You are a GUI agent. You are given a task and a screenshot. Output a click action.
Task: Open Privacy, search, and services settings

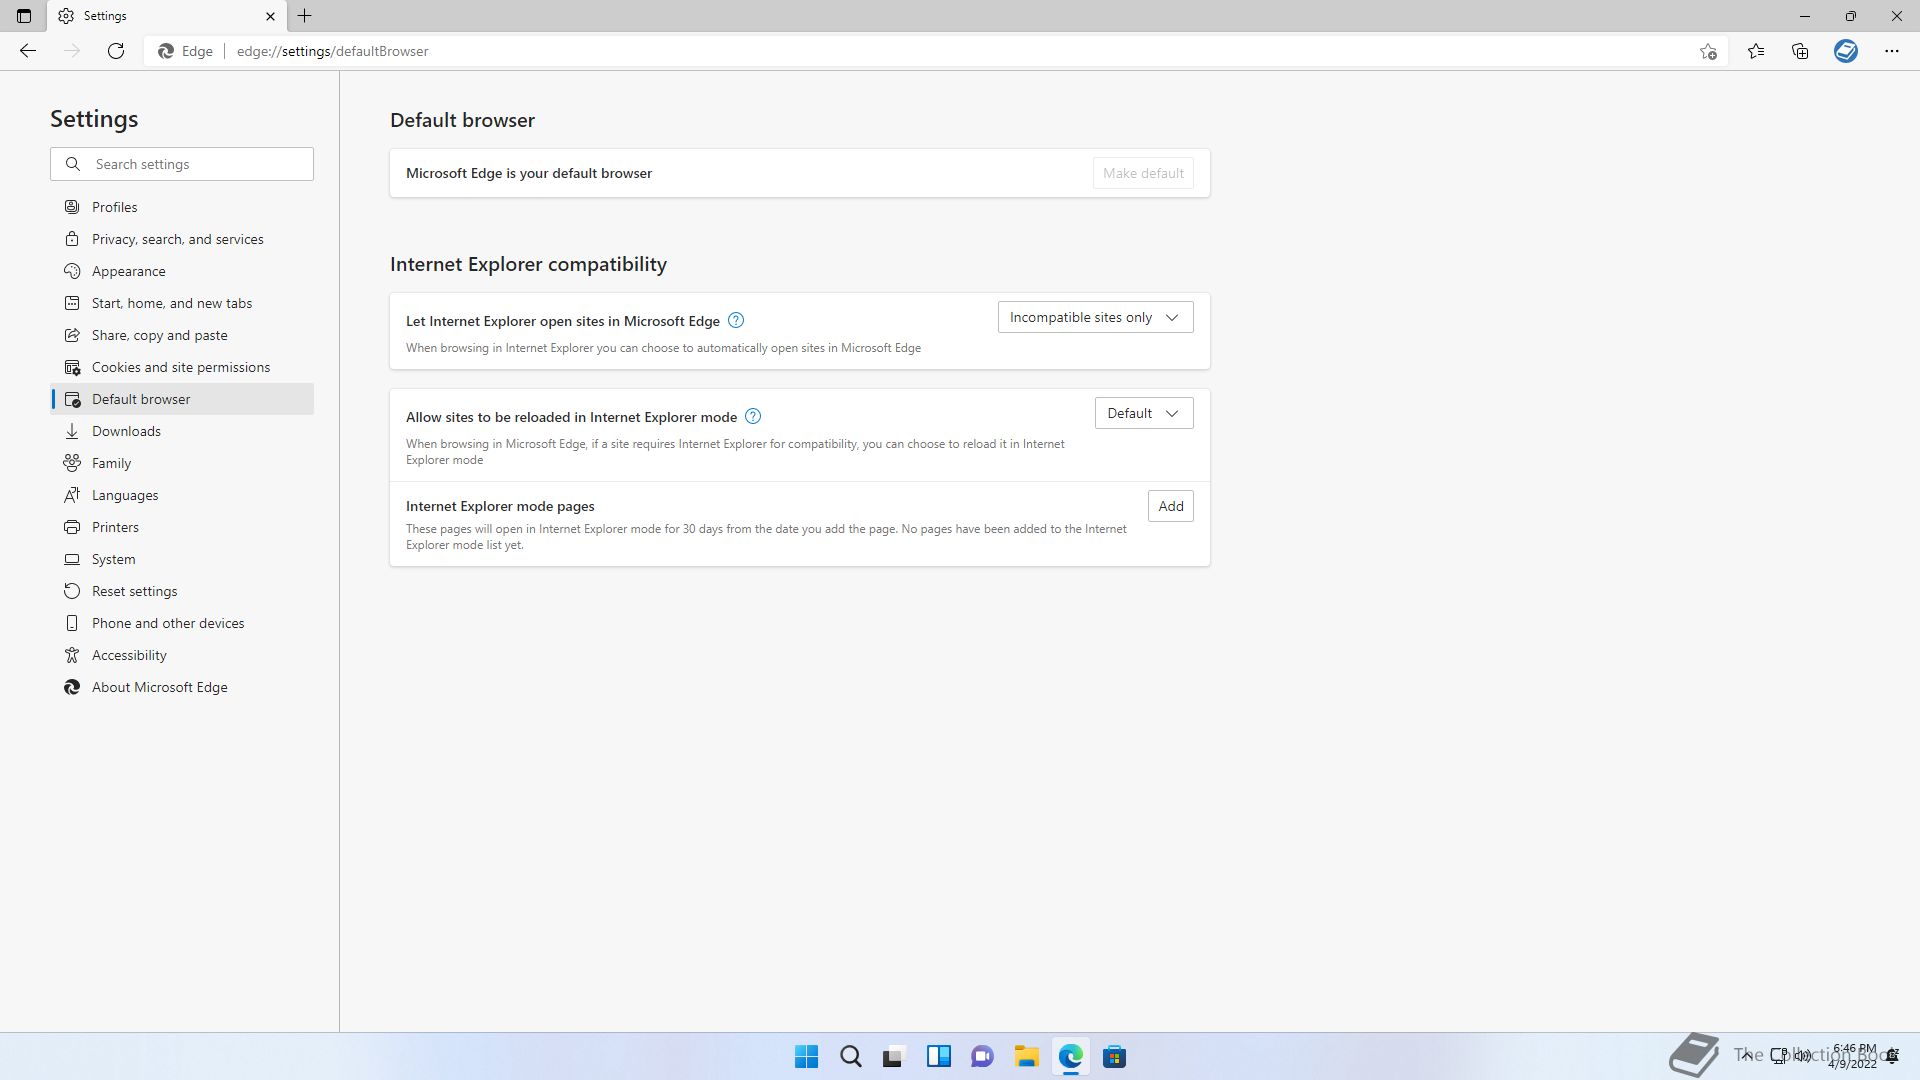click(x=177, y=240)
